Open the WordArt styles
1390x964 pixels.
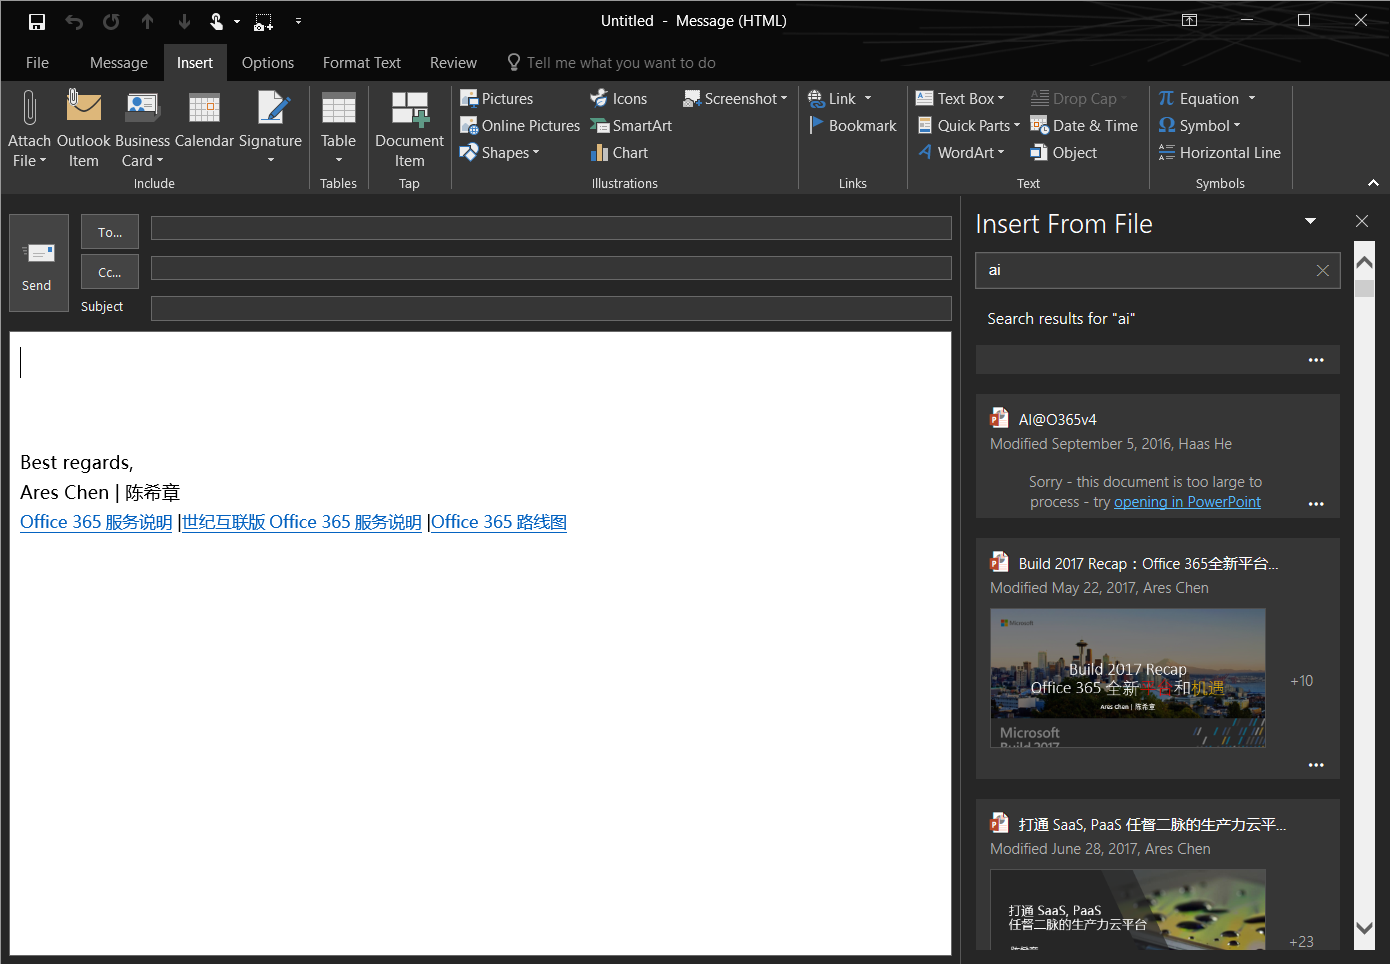(961, 152)
